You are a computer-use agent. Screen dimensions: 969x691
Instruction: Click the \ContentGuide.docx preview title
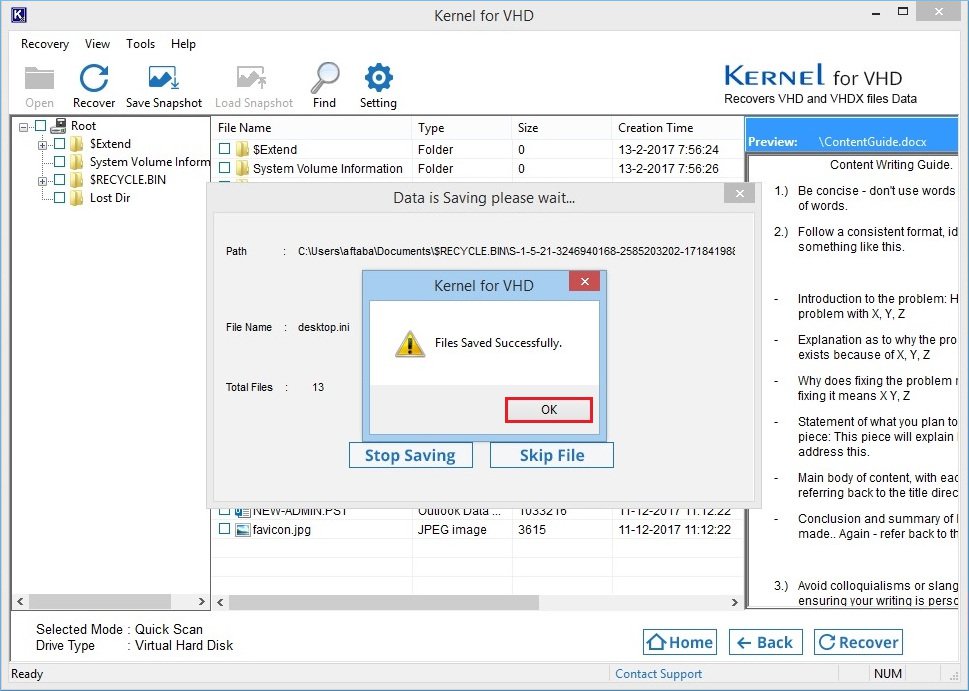(872, 142)
